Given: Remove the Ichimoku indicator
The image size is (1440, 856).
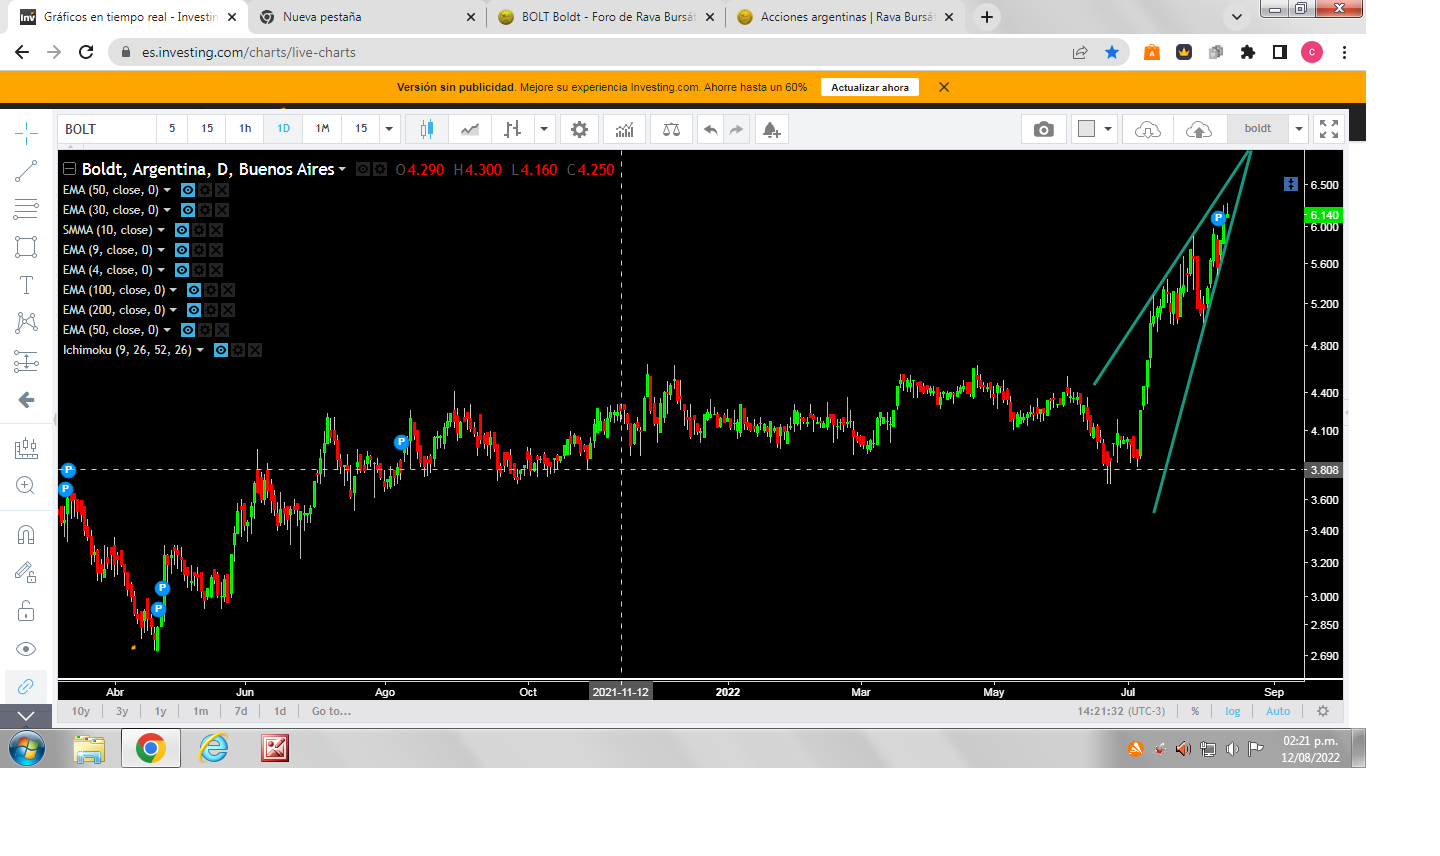Looking at the screenshot, I should tap(255, 350).
